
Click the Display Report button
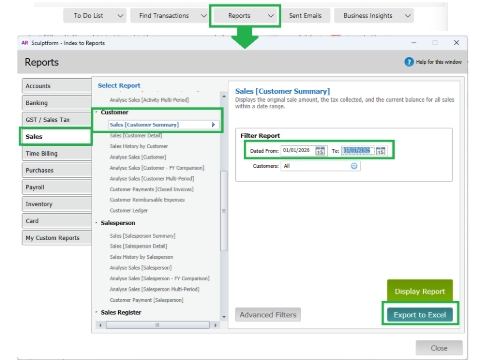pyautogui.click(x=420, y=291)
